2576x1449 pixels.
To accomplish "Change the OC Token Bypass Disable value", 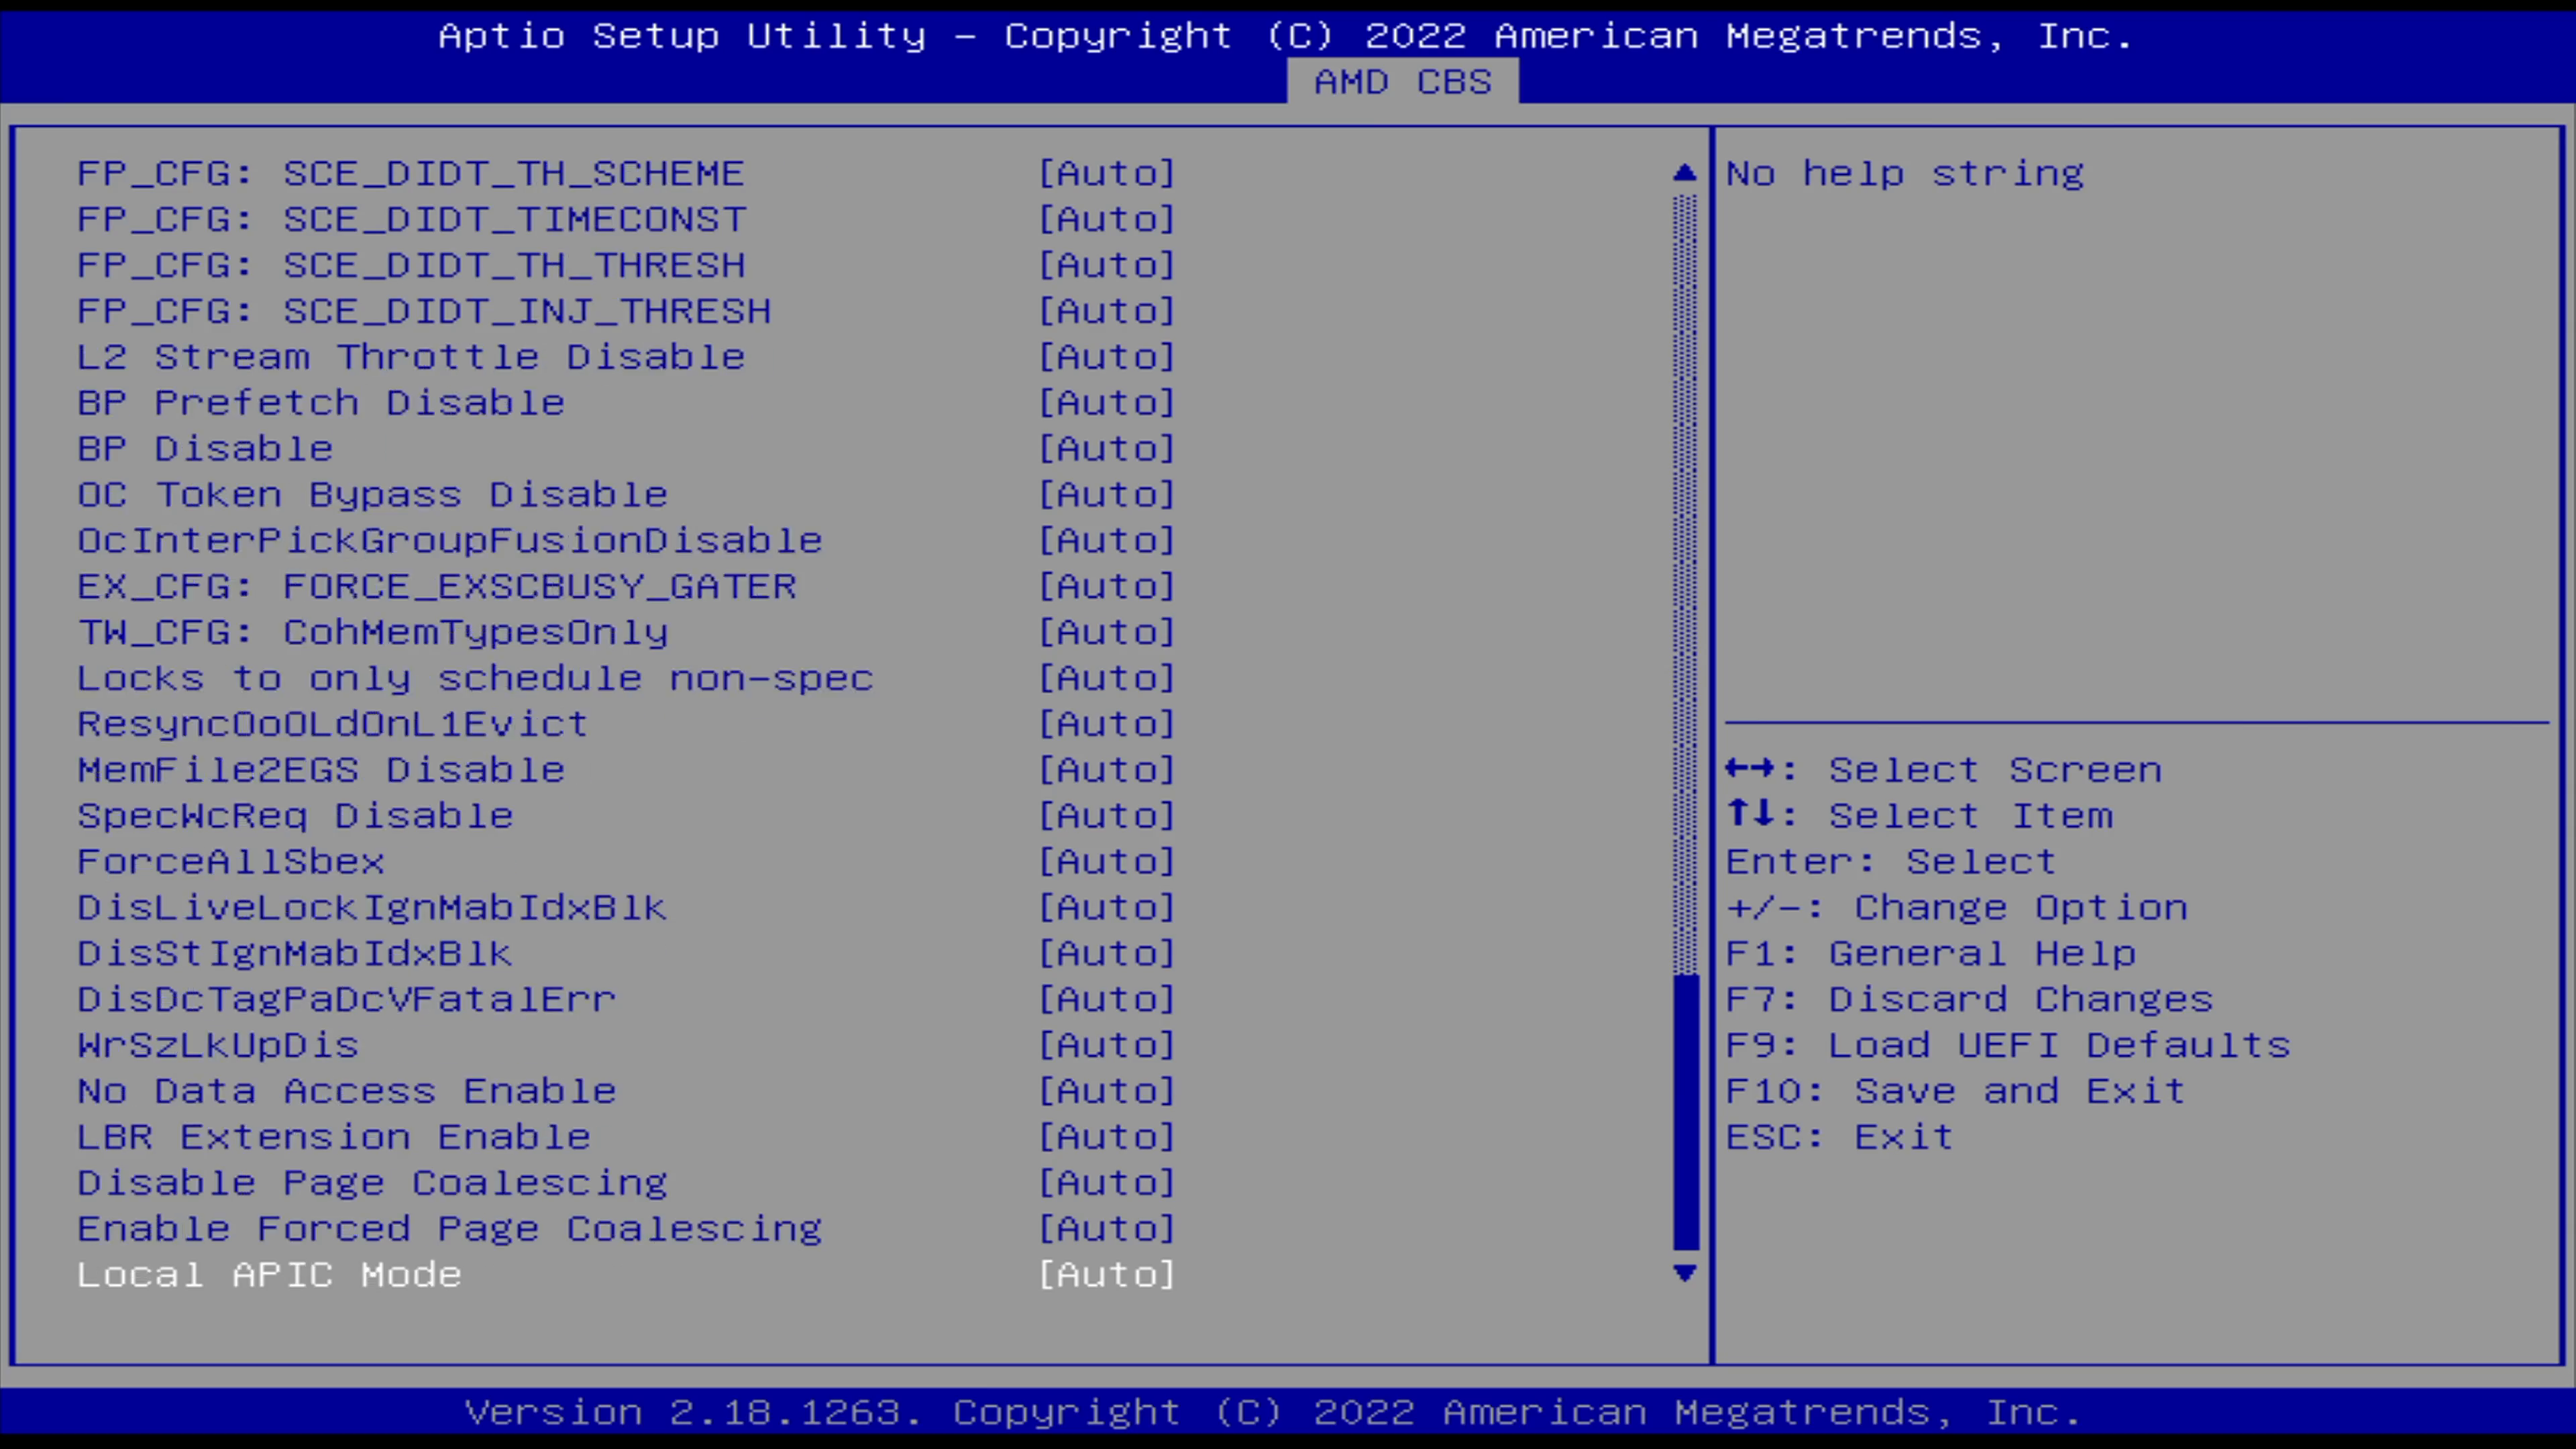I will pyautogui.click(x=1107, y=495).
